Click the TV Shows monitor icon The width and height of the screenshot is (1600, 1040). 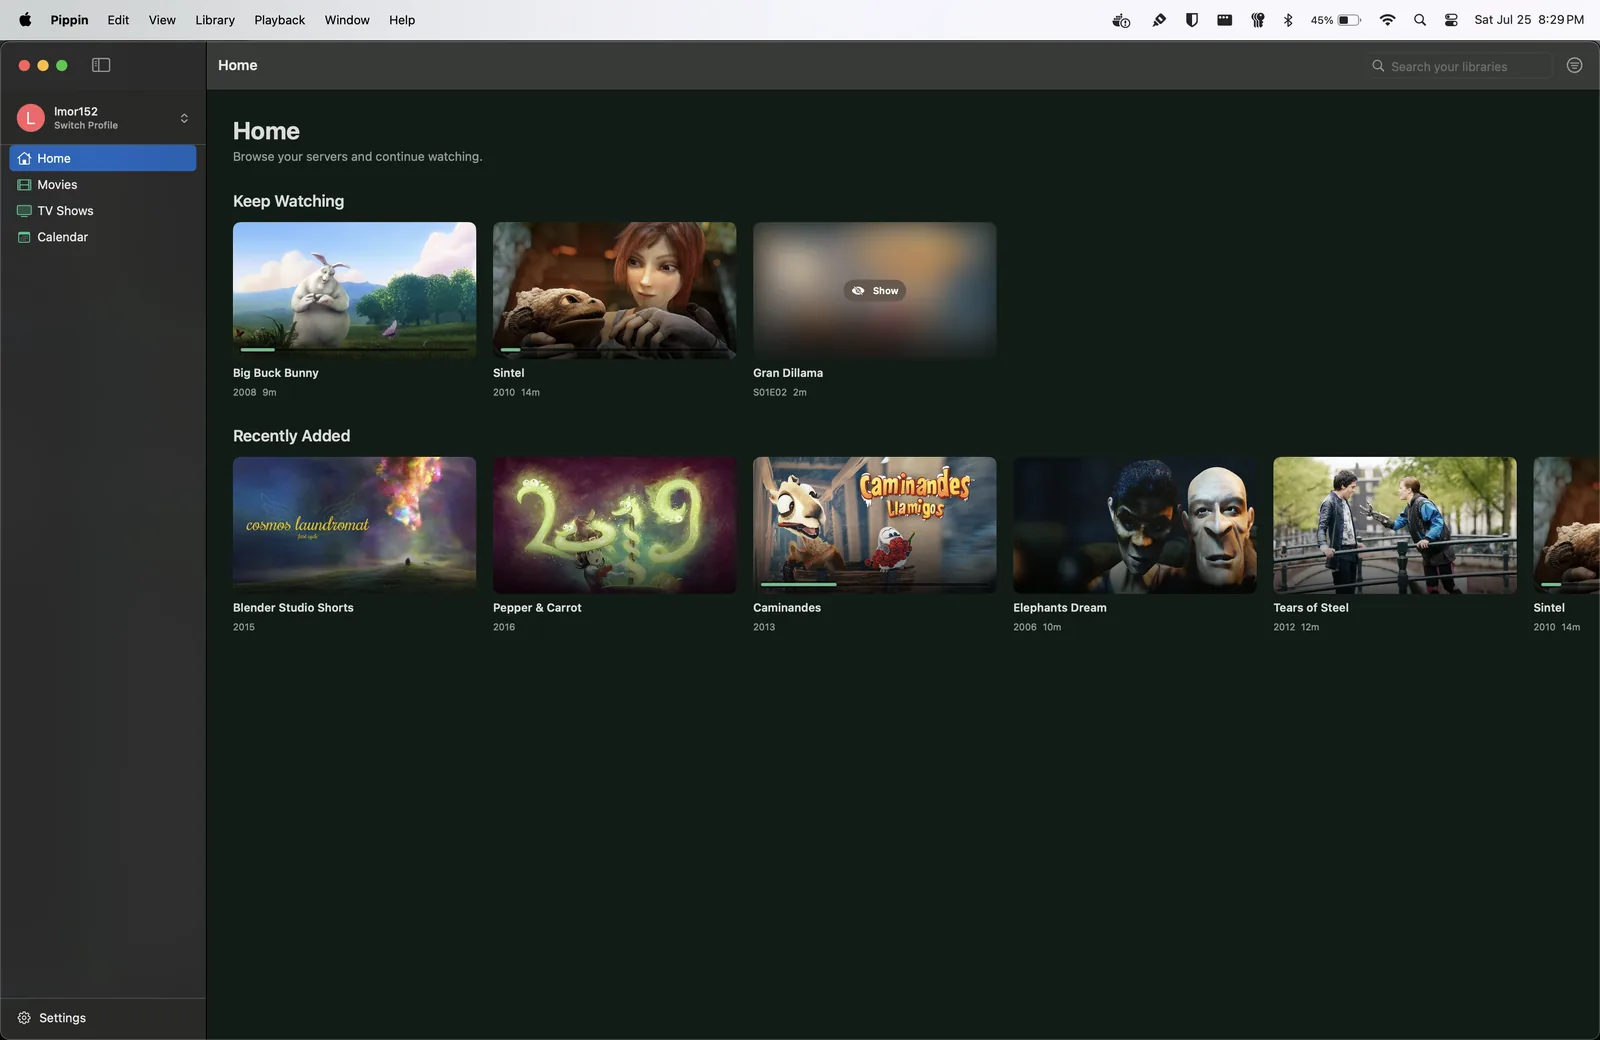[x=24, y=210]
